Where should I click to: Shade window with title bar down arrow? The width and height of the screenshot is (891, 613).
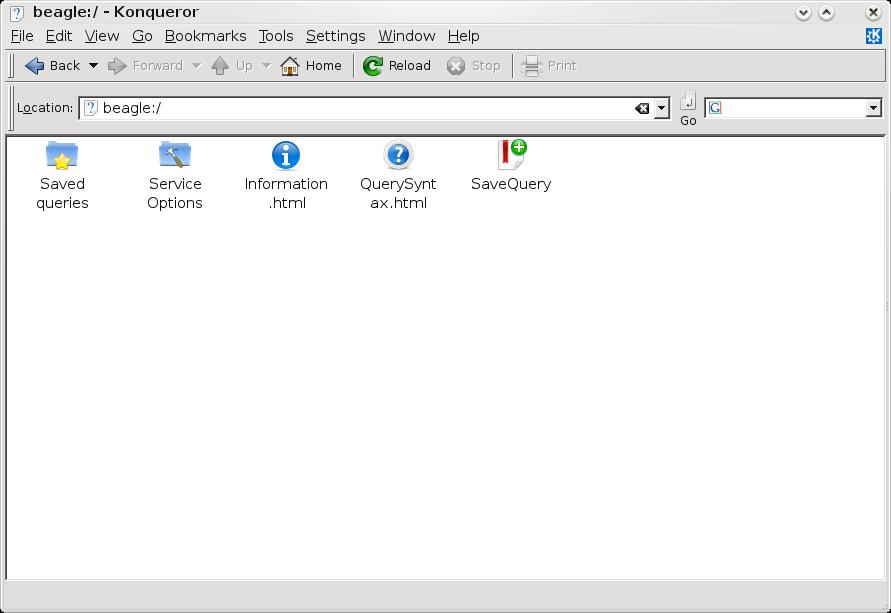(x=803, y=12)
